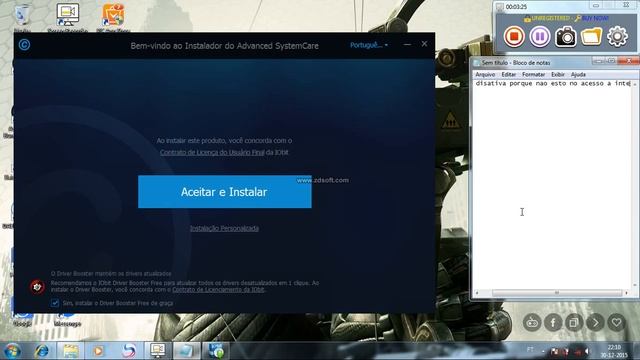640x360 pixels.
Task: Open the recorder output folder
Action: tap(591, 37)
